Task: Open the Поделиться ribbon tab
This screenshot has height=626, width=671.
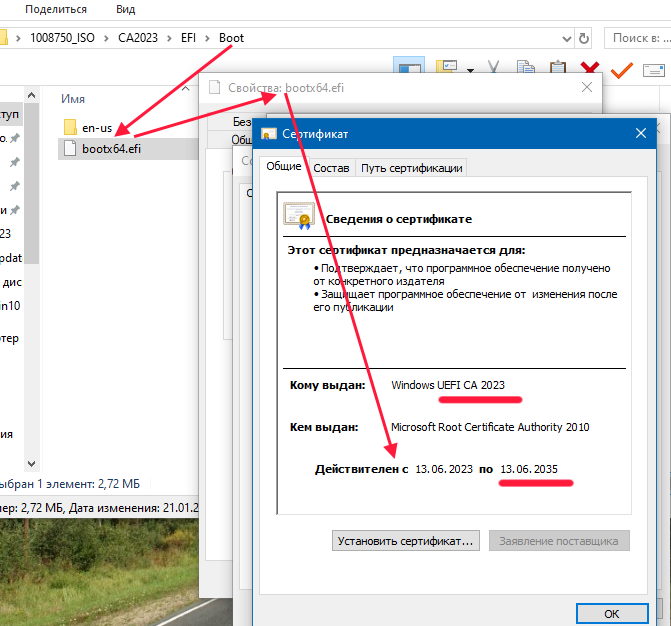Action: [56, 9]
